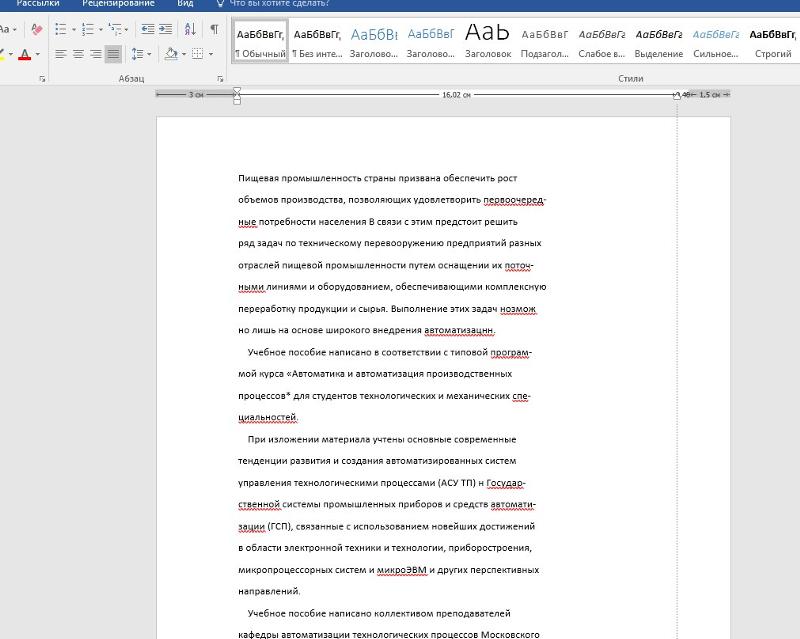
Task: Toggle right text alignment
Action: tap(96, 53)
